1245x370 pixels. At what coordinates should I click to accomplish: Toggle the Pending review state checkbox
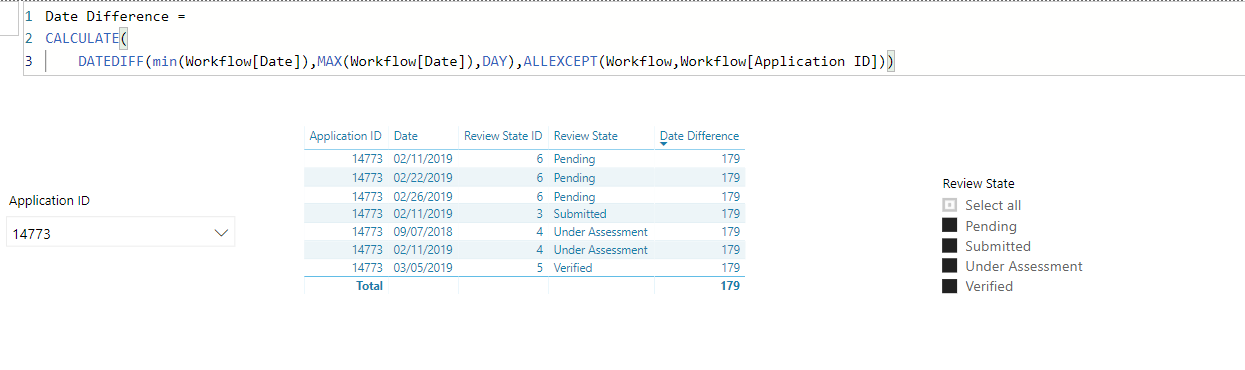click(949, 226)
